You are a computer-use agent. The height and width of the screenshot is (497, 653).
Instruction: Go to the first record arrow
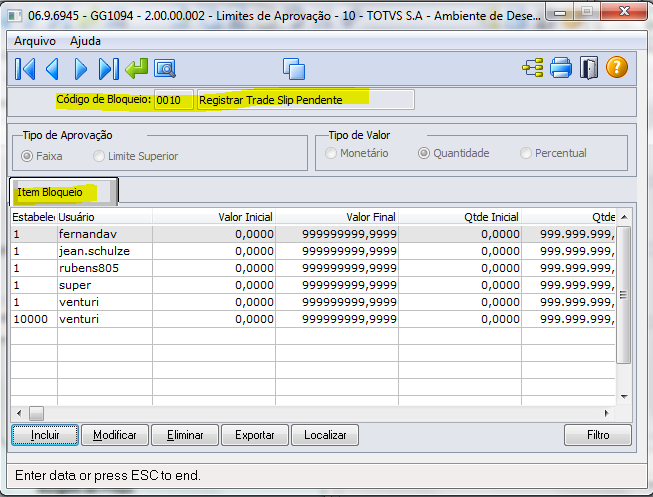[x=25, y=68]
